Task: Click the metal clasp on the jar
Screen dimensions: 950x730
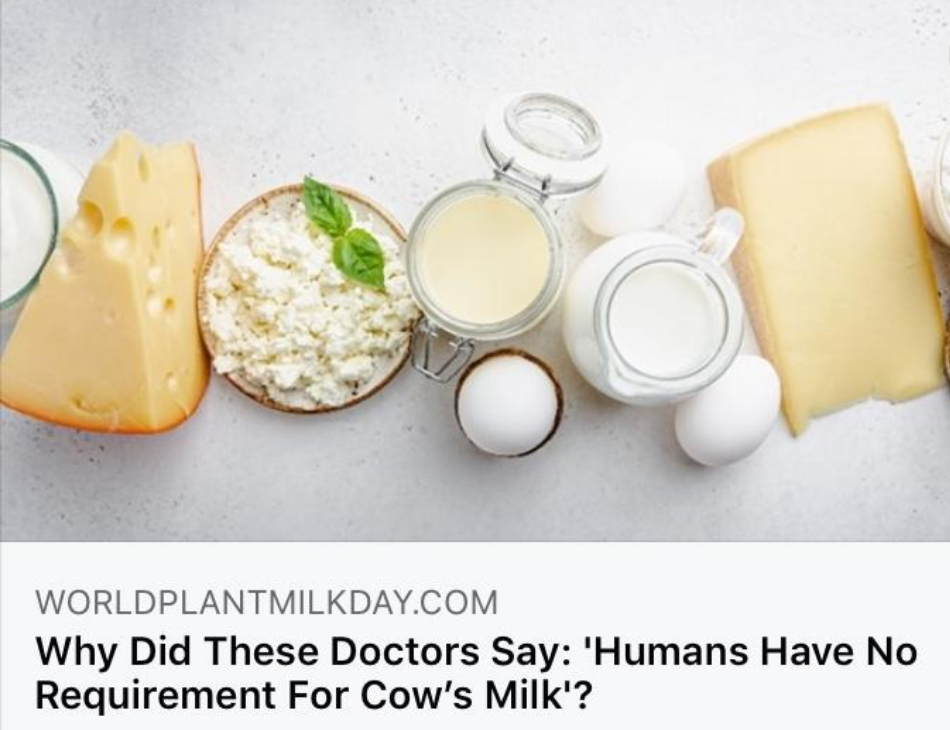Action: click(x=439, y=354)
